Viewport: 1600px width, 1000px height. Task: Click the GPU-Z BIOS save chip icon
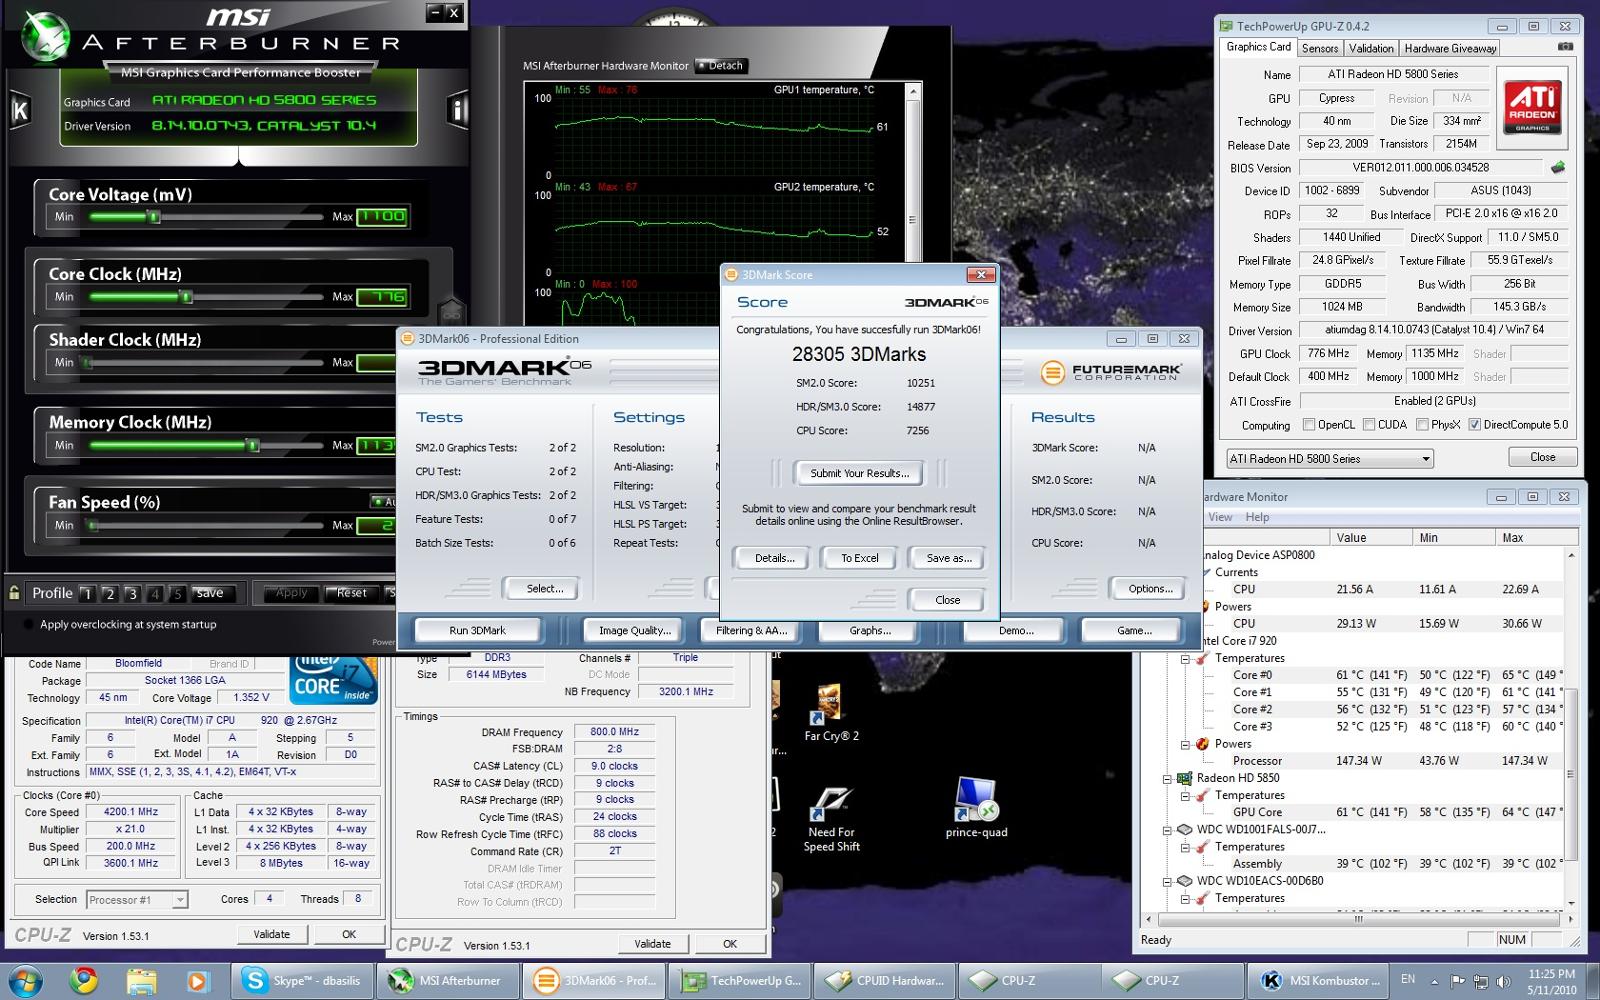[1557, 168]
